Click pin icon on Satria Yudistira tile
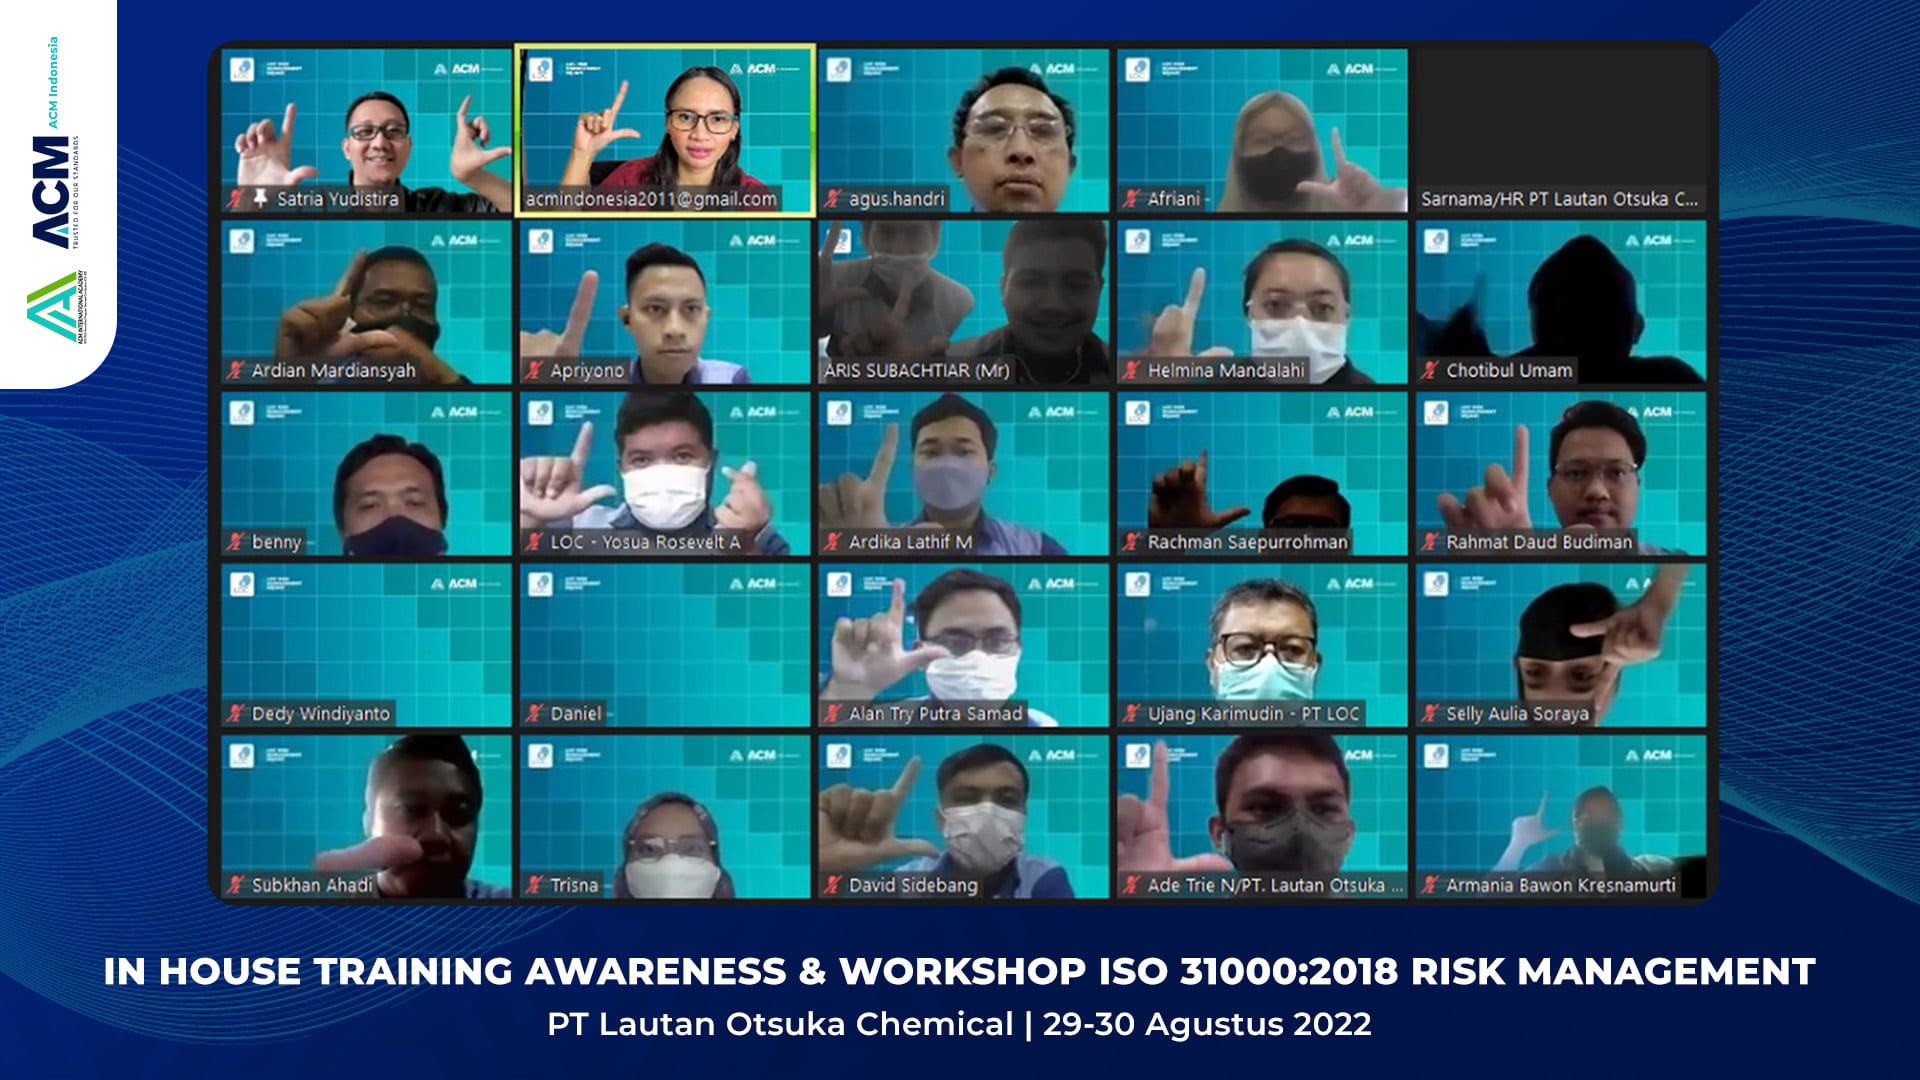 point(260,198)
